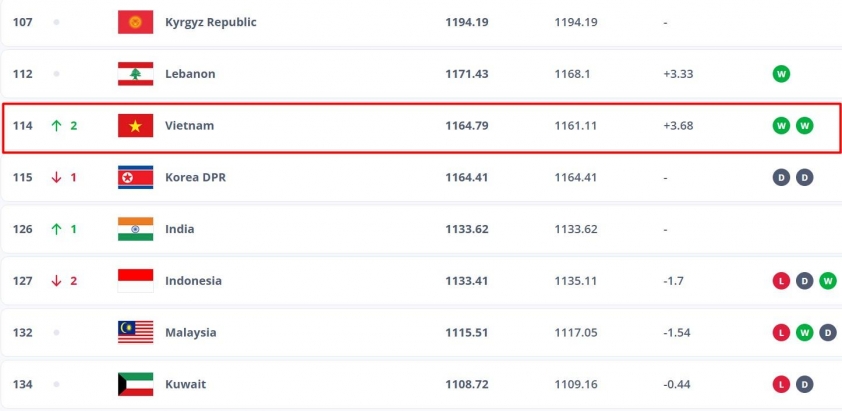Click the Korea DPR flag icon
Screen dimensions: 842x411
[x=135, y=177]
